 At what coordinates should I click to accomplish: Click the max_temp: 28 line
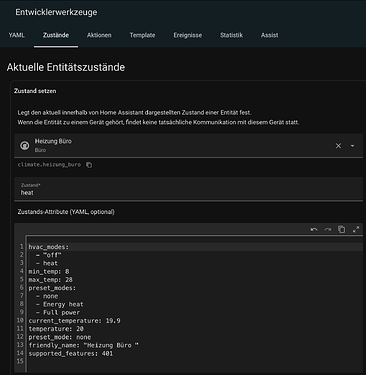click(x=50, y=280)
